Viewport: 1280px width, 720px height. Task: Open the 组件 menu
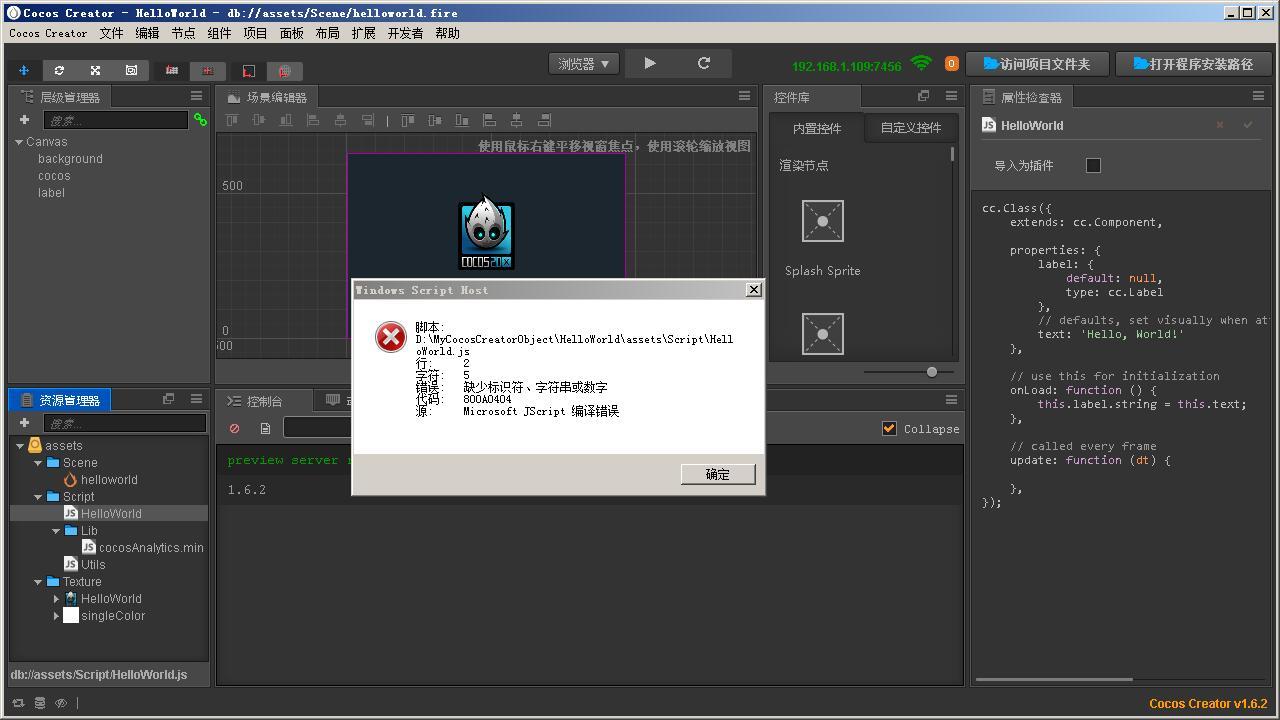click(219, 33)
